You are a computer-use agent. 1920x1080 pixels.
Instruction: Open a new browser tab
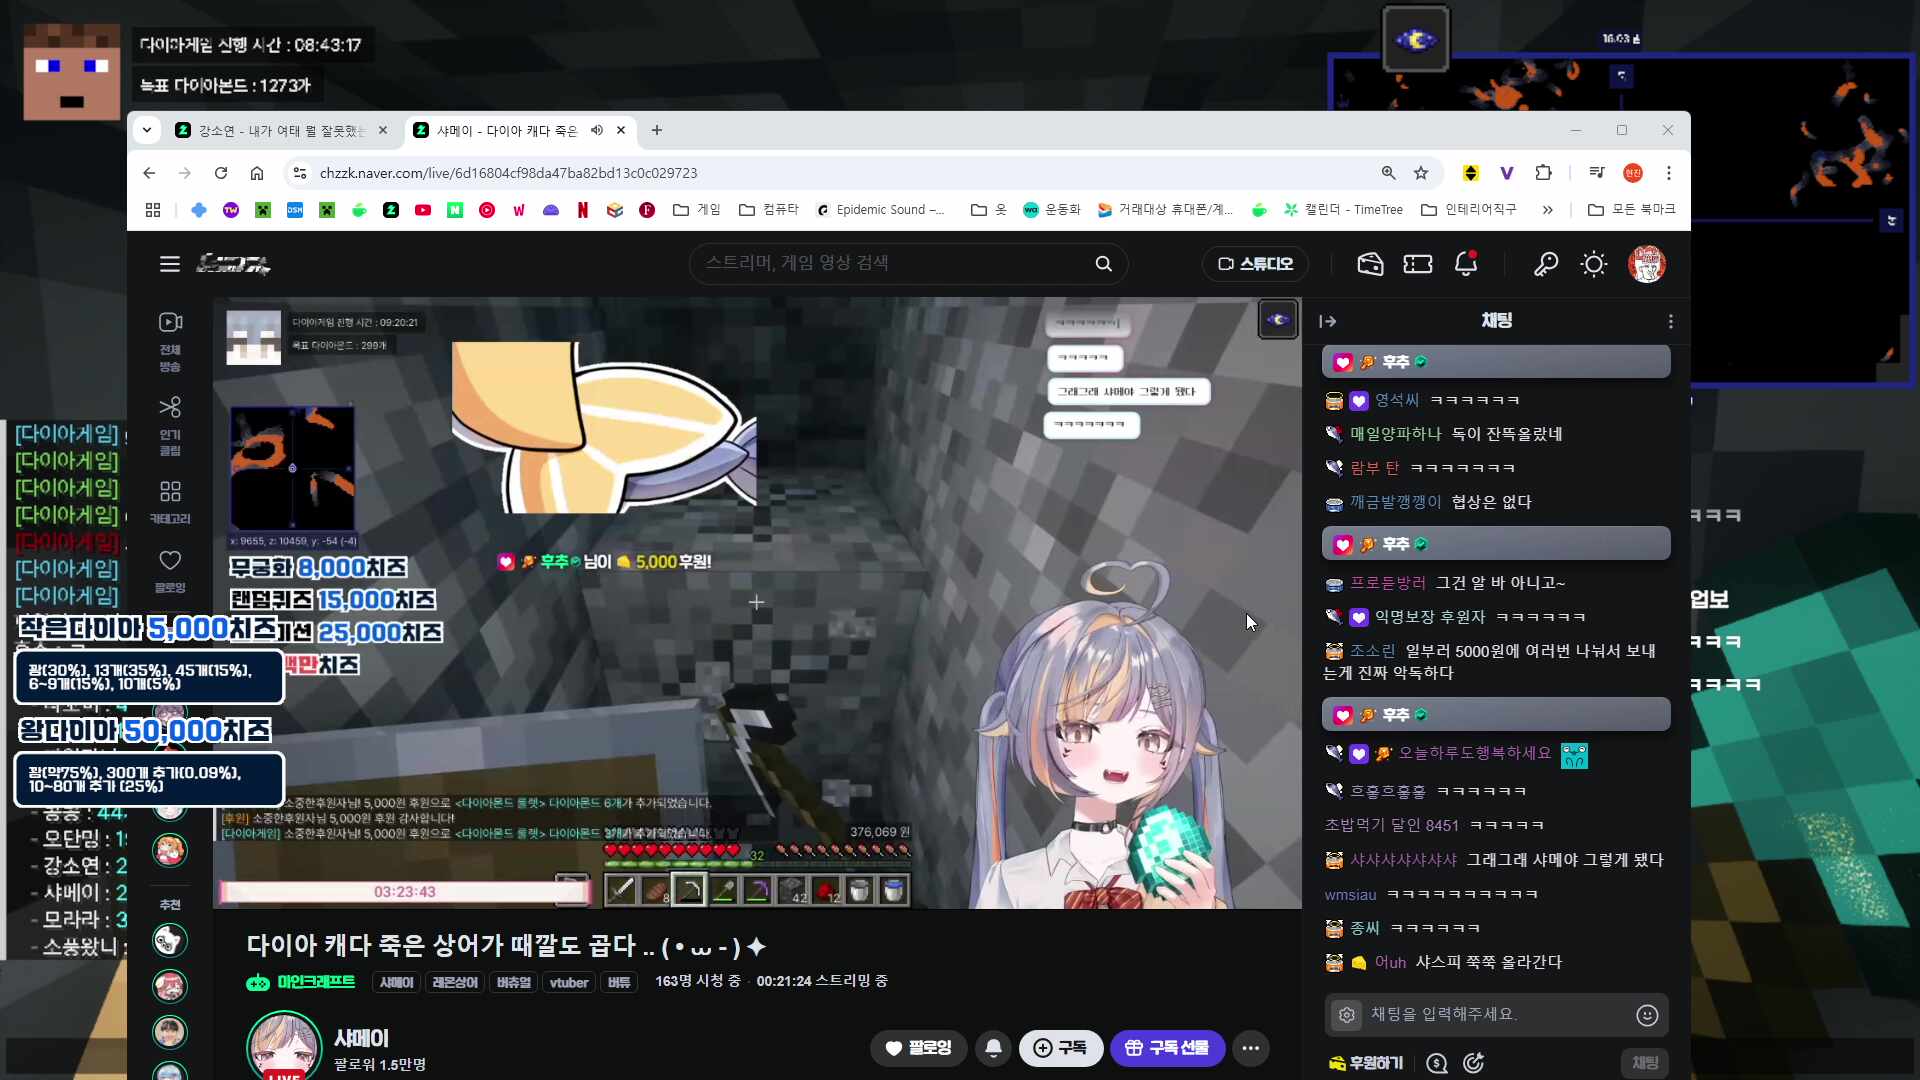657,130
